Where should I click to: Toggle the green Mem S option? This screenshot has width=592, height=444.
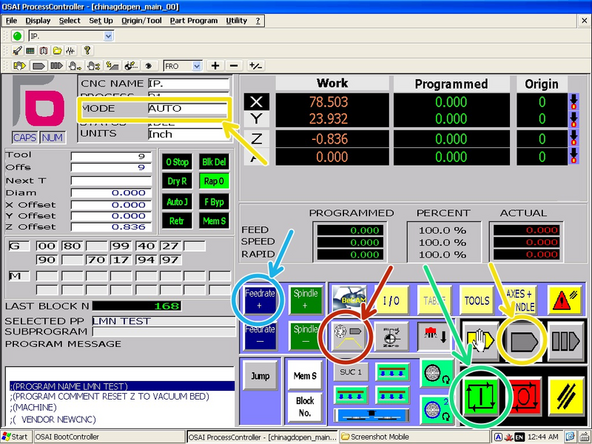pos(214,221)
